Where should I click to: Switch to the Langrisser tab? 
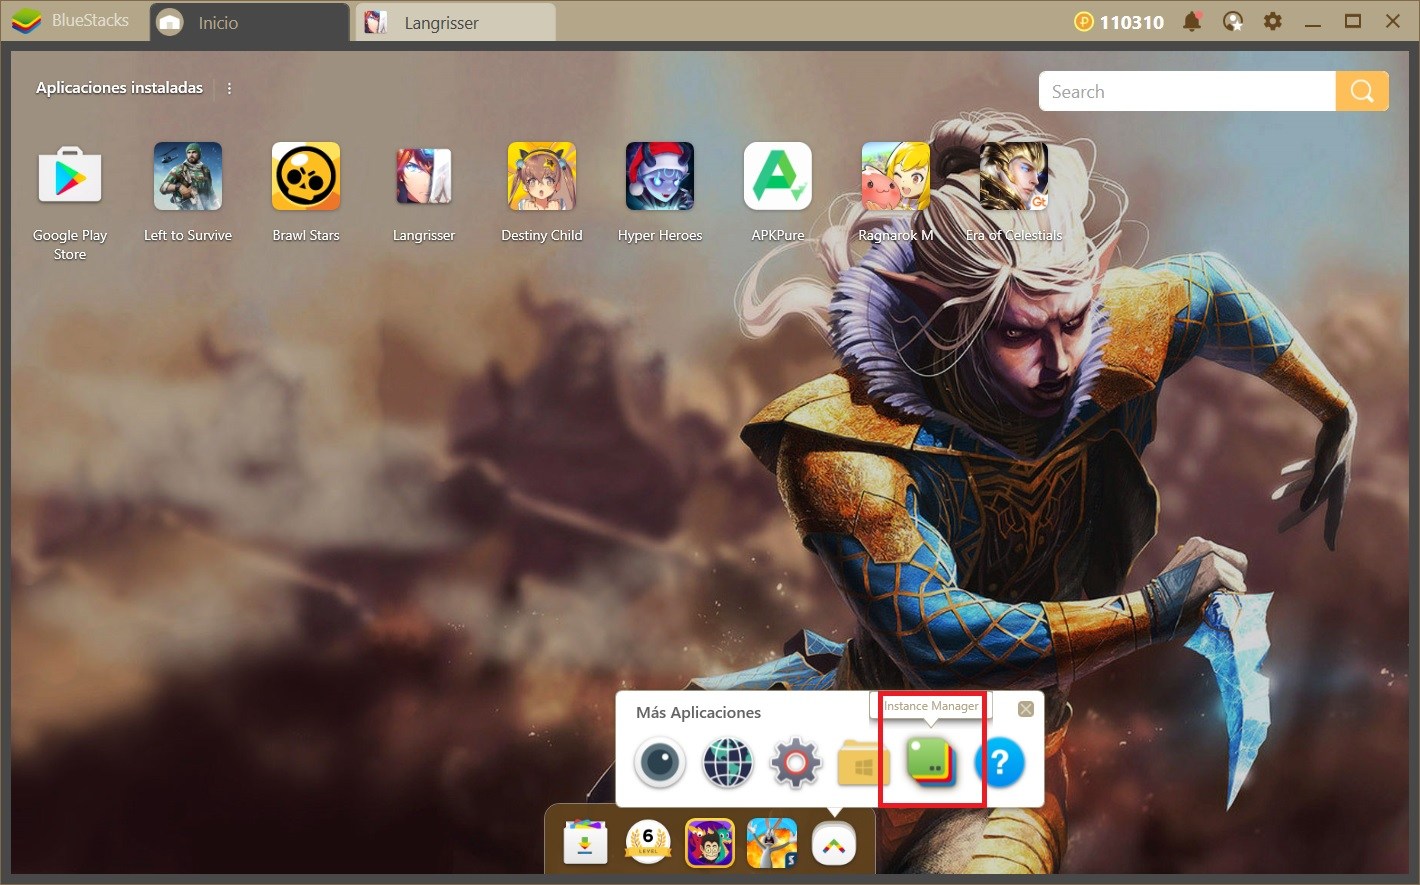455,22
